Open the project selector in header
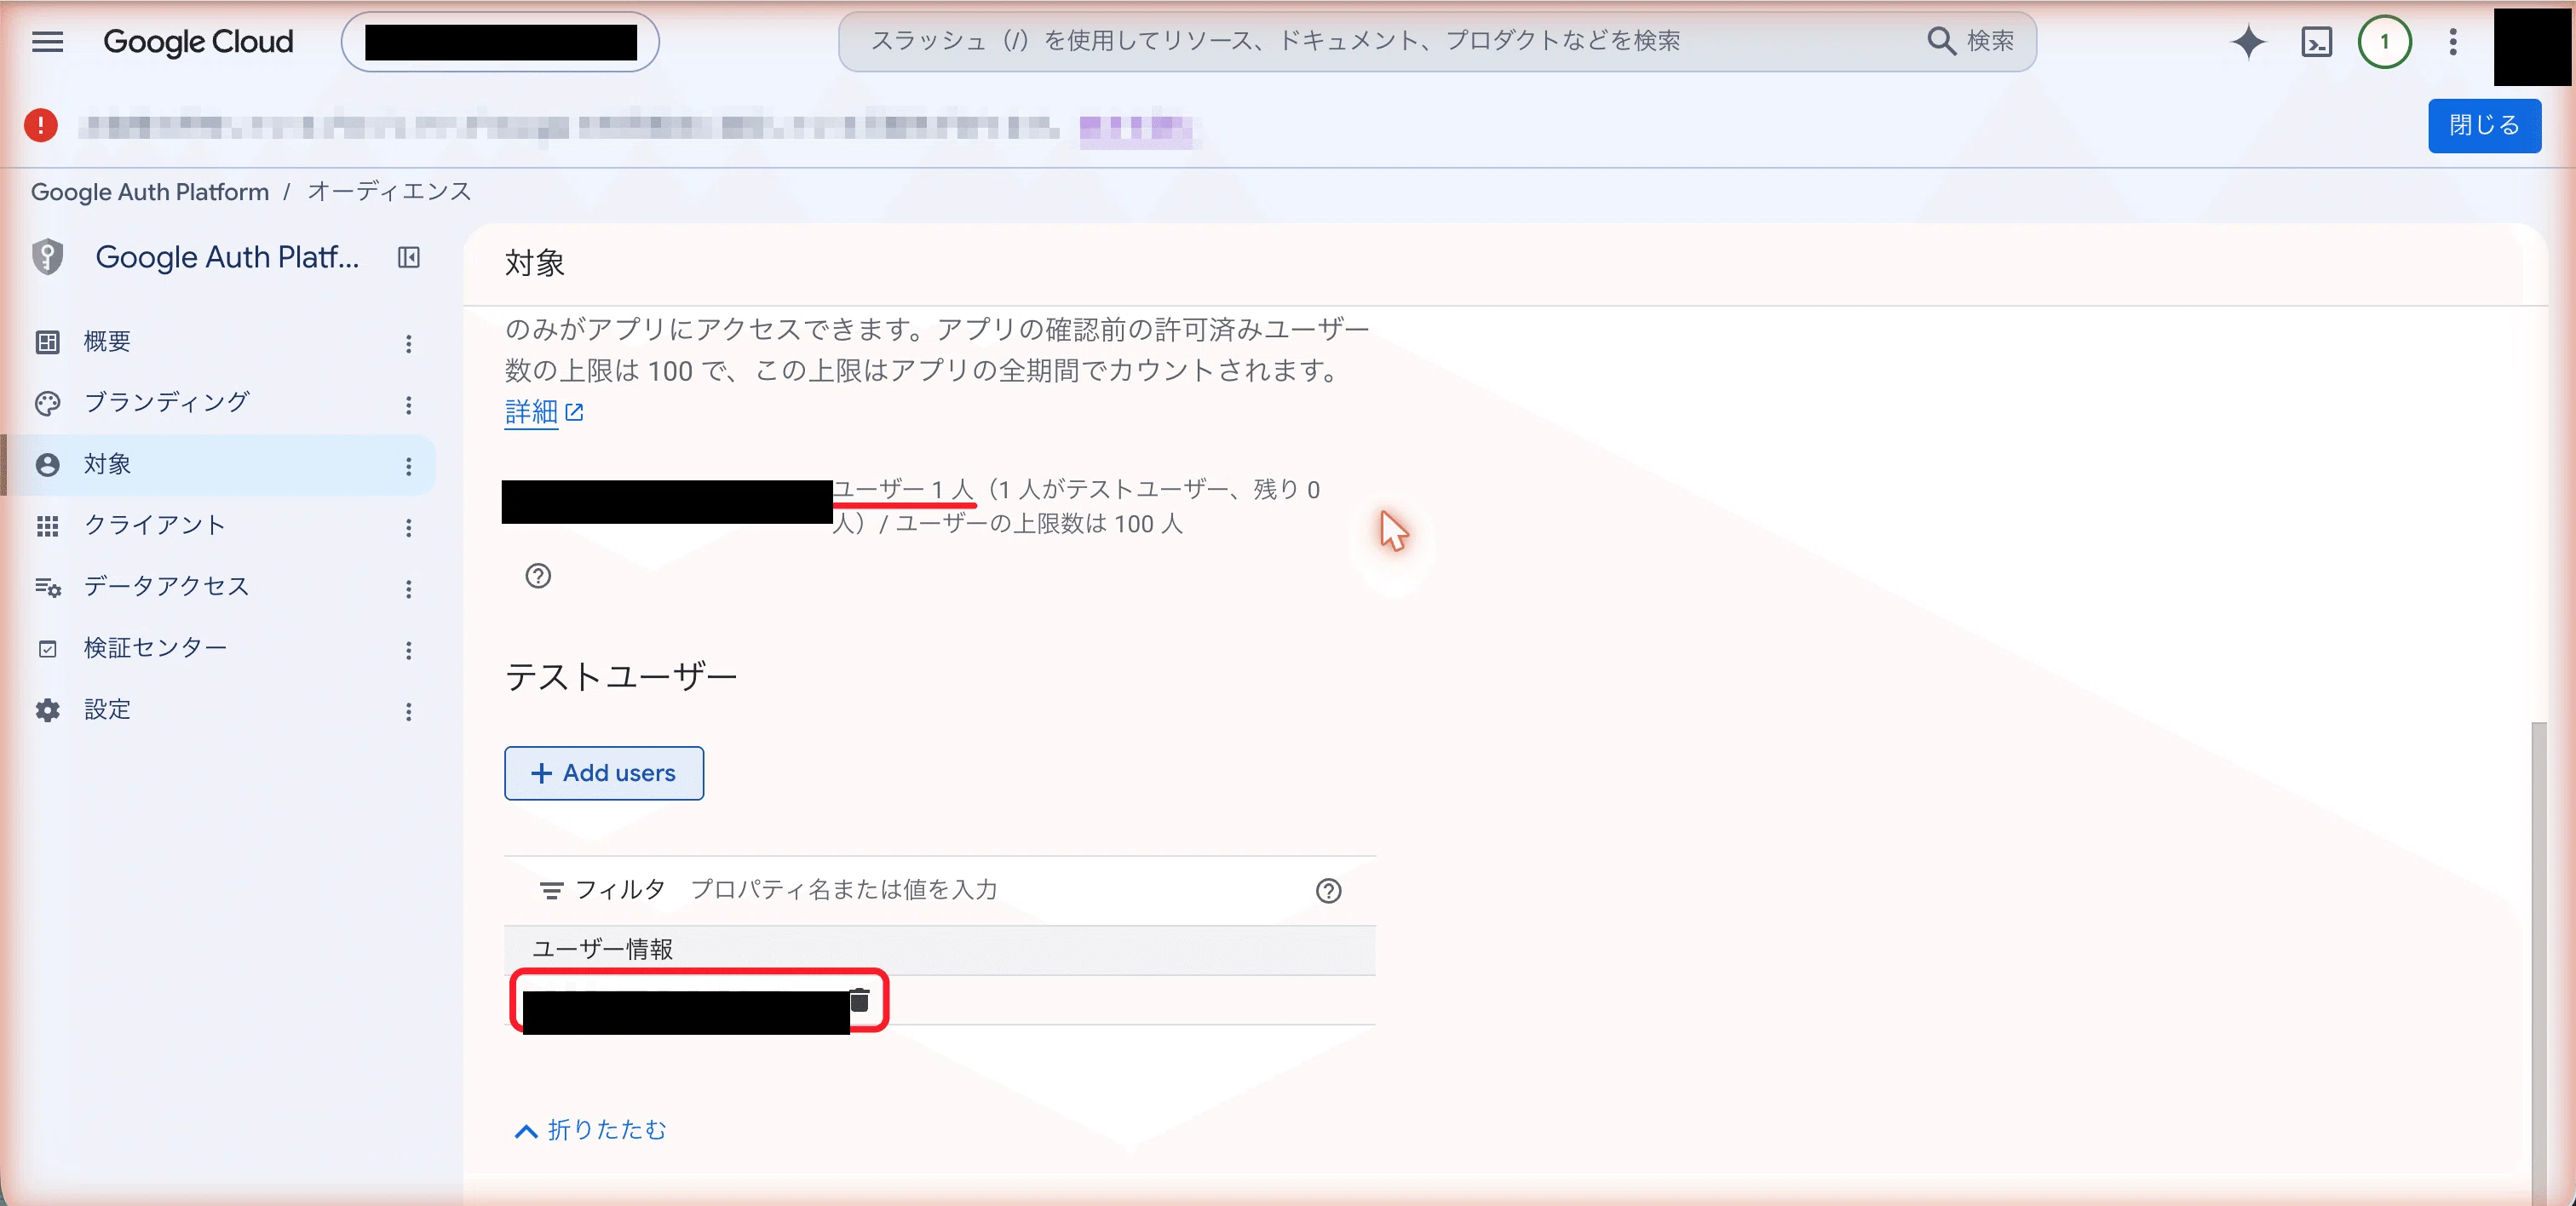 tap(500, 42)
